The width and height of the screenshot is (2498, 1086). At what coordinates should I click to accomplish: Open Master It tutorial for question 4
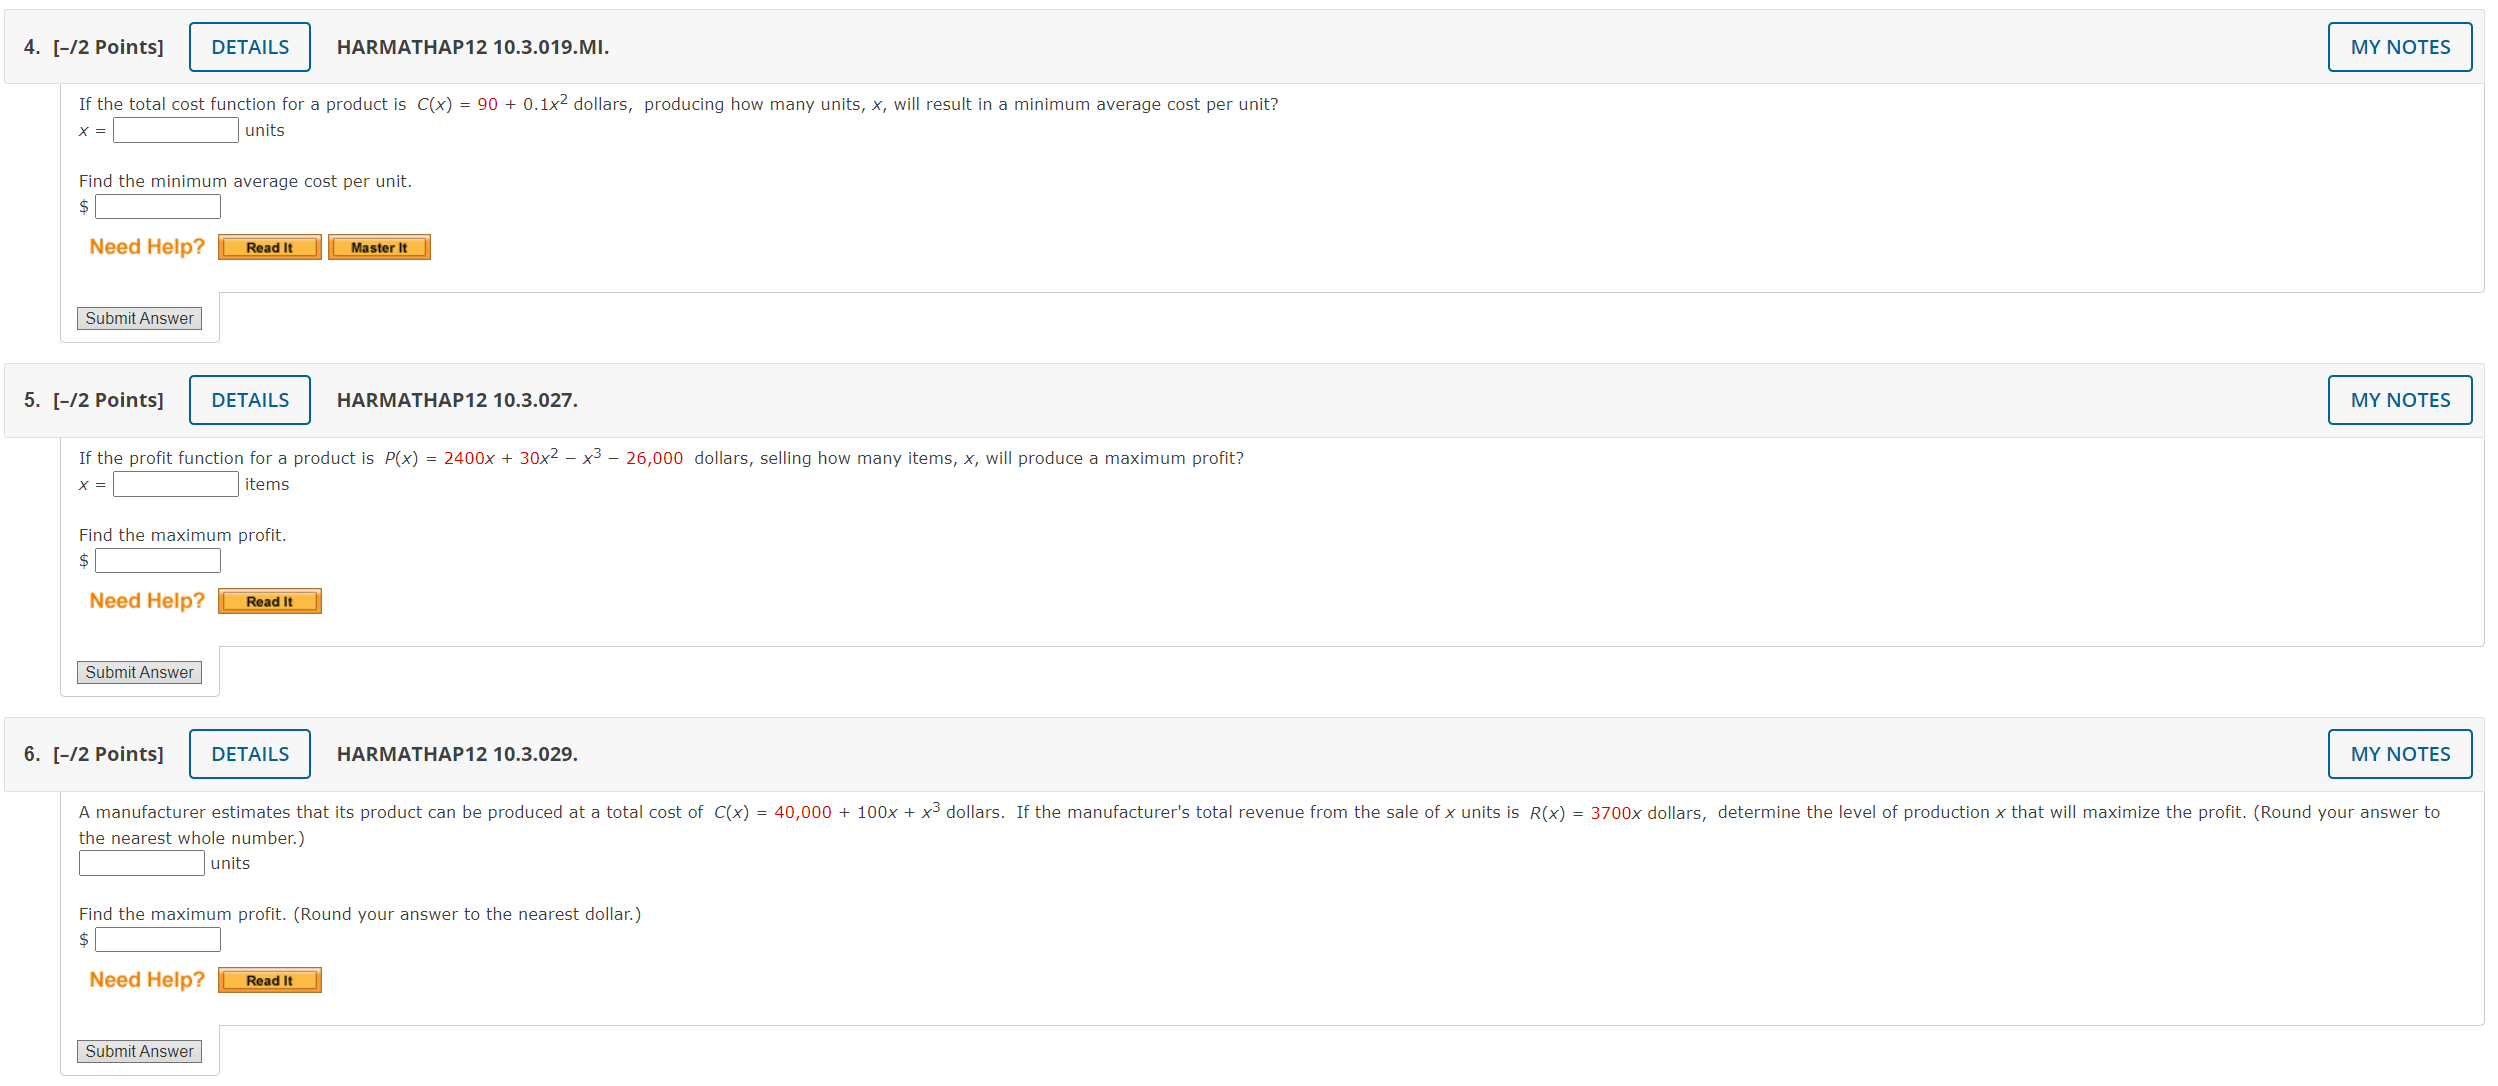click(x=379, y=248)
